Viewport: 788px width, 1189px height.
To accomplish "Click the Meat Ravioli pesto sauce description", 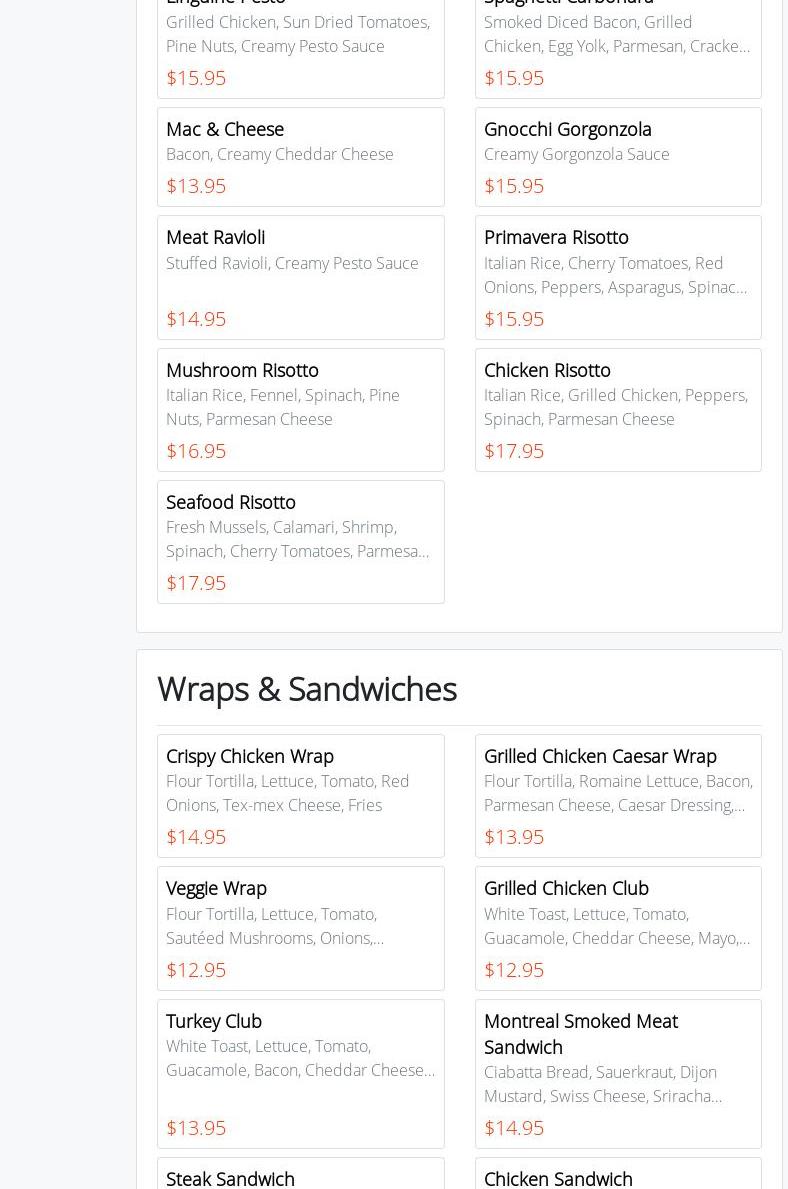I will click(x=292, y=263).
